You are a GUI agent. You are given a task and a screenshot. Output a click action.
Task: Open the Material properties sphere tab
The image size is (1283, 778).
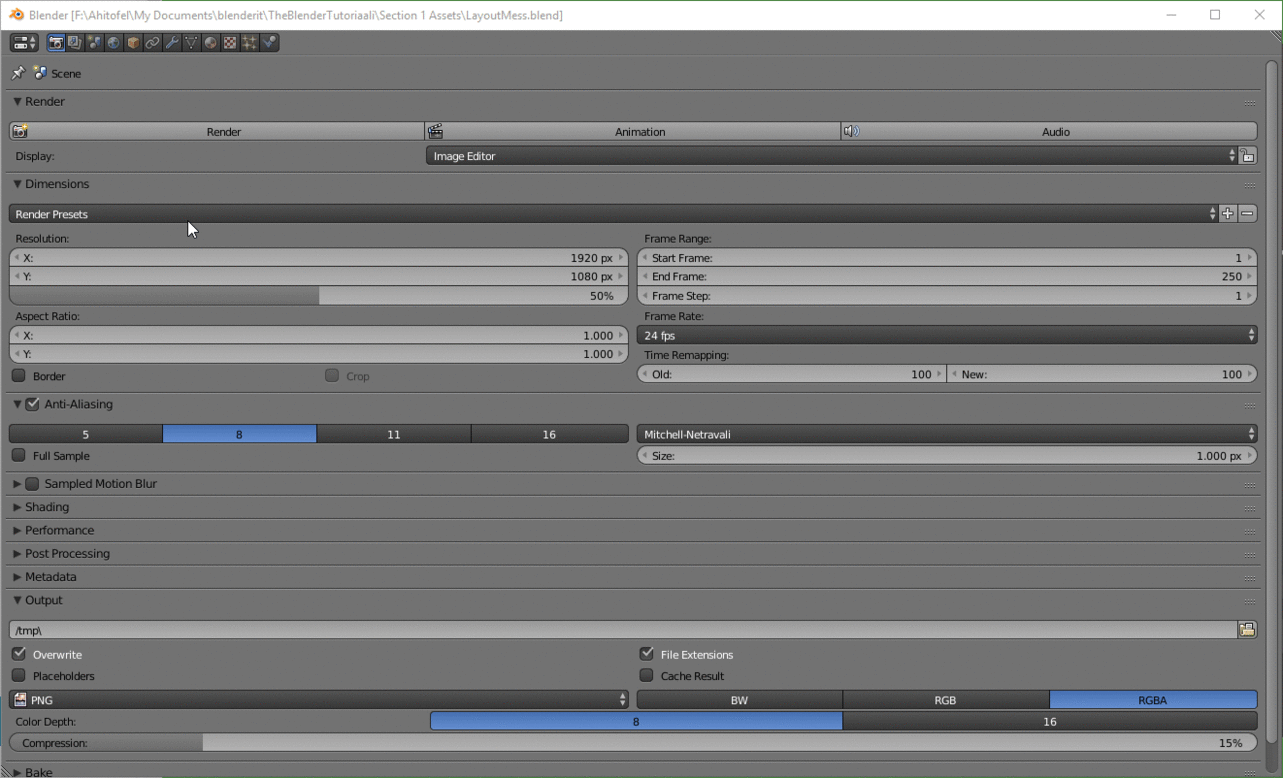point(210,43)
